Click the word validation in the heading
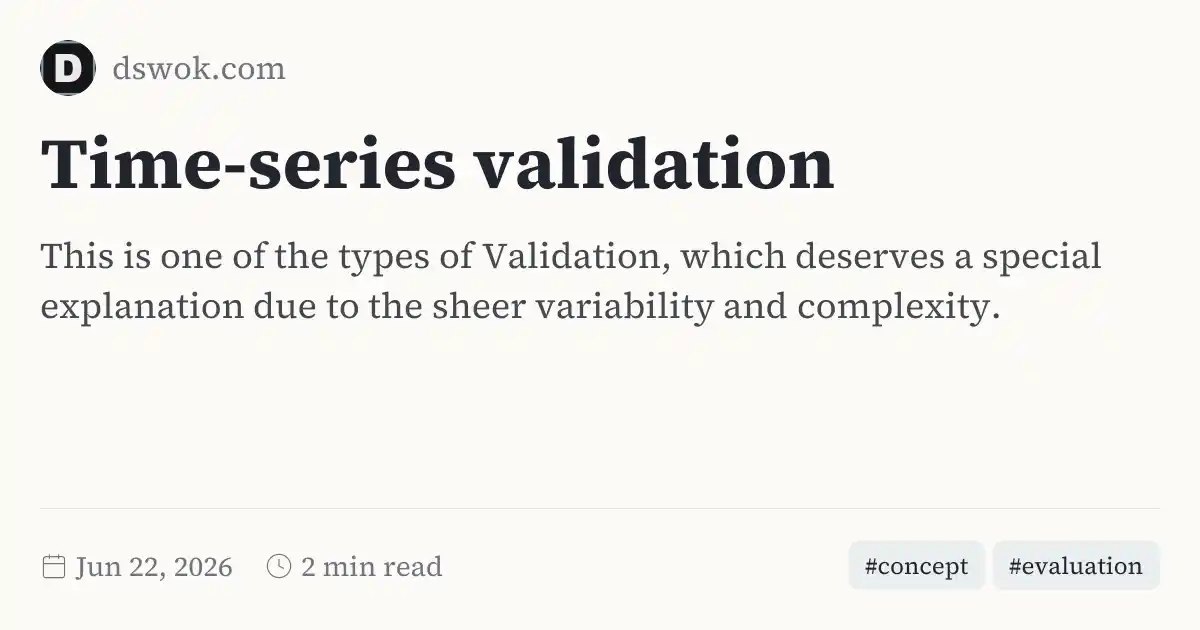 (653, 163)
